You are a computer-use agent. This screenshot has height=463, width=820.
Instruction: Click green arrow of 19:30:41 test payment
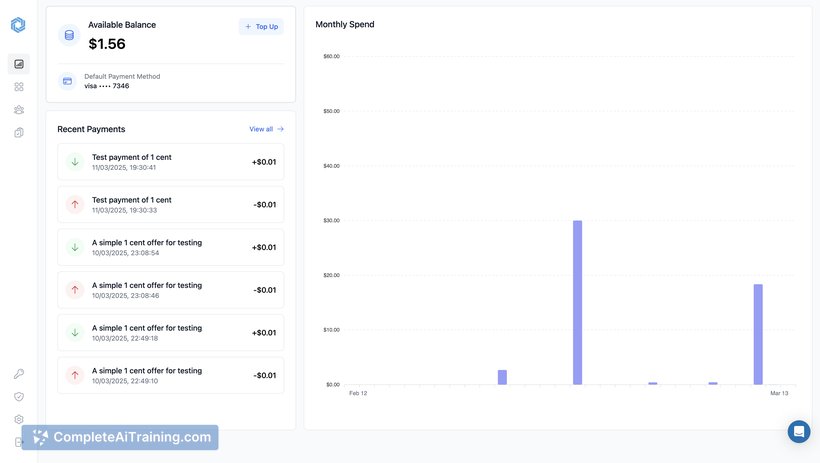tap(75, 162)
